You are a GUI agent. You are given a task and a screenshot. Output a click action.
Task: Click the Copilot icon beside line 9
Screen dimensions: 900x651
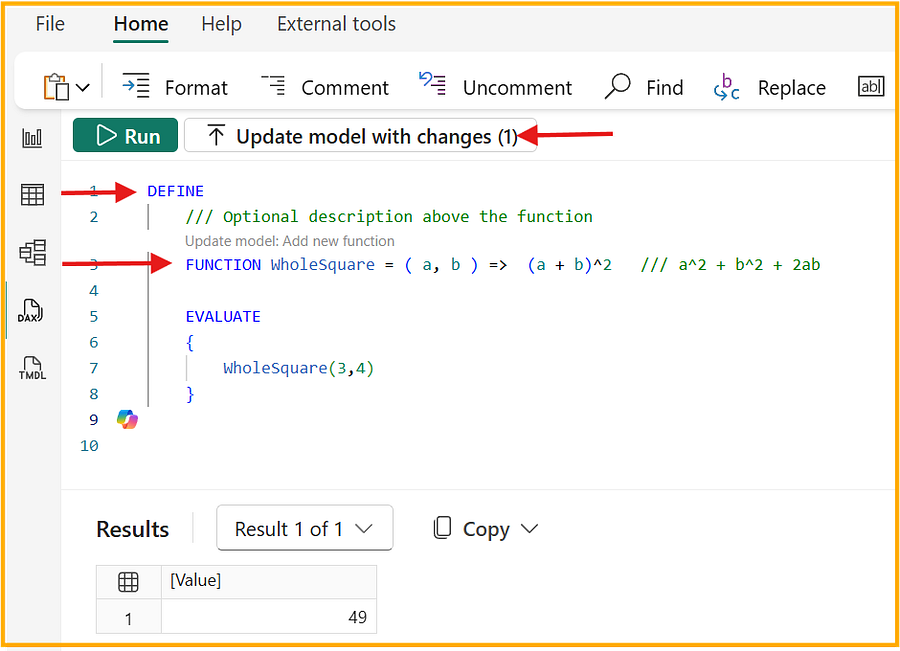126,419
